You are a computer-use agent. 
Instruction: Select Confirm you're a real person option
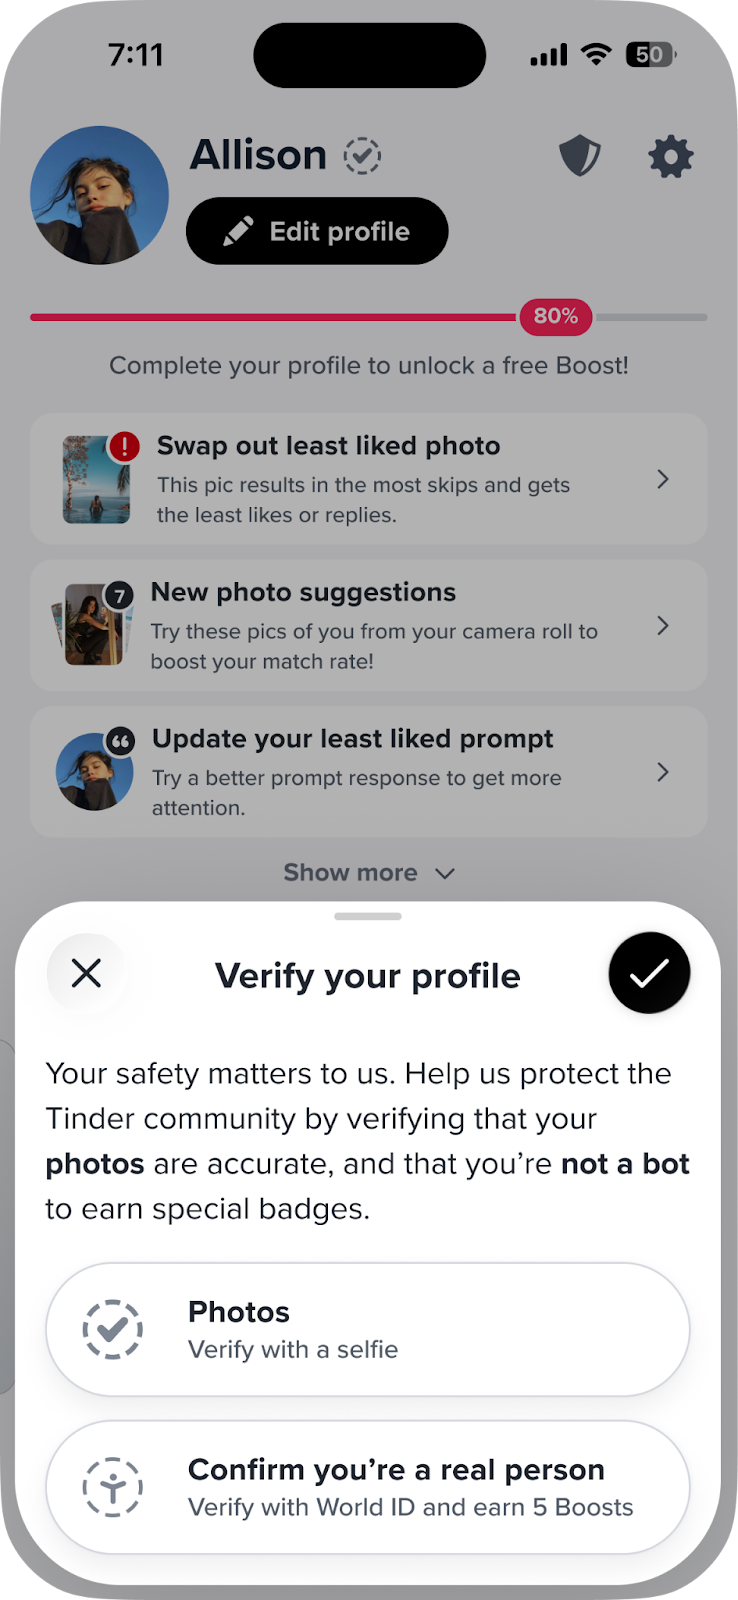coord(368,1487)
